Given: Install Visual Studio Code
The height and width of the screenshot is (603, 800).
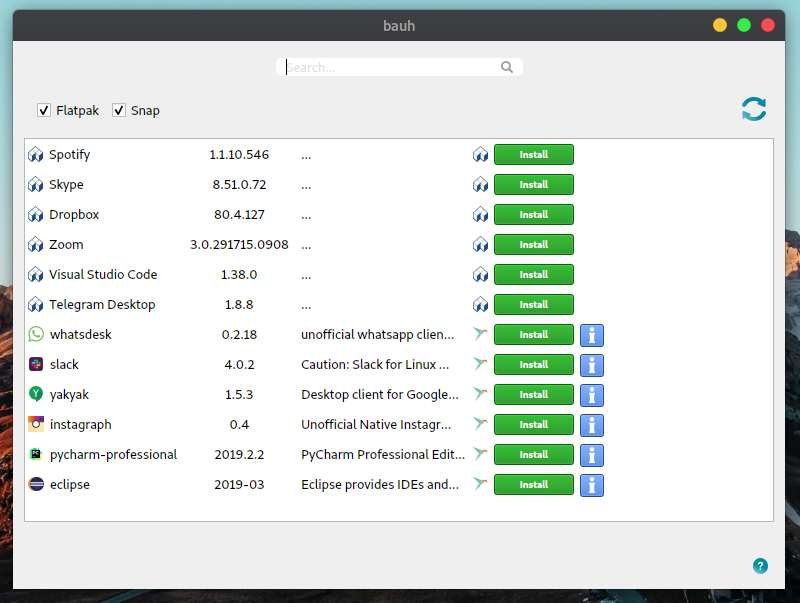Looking at the screenshot, I should [534, 275].
